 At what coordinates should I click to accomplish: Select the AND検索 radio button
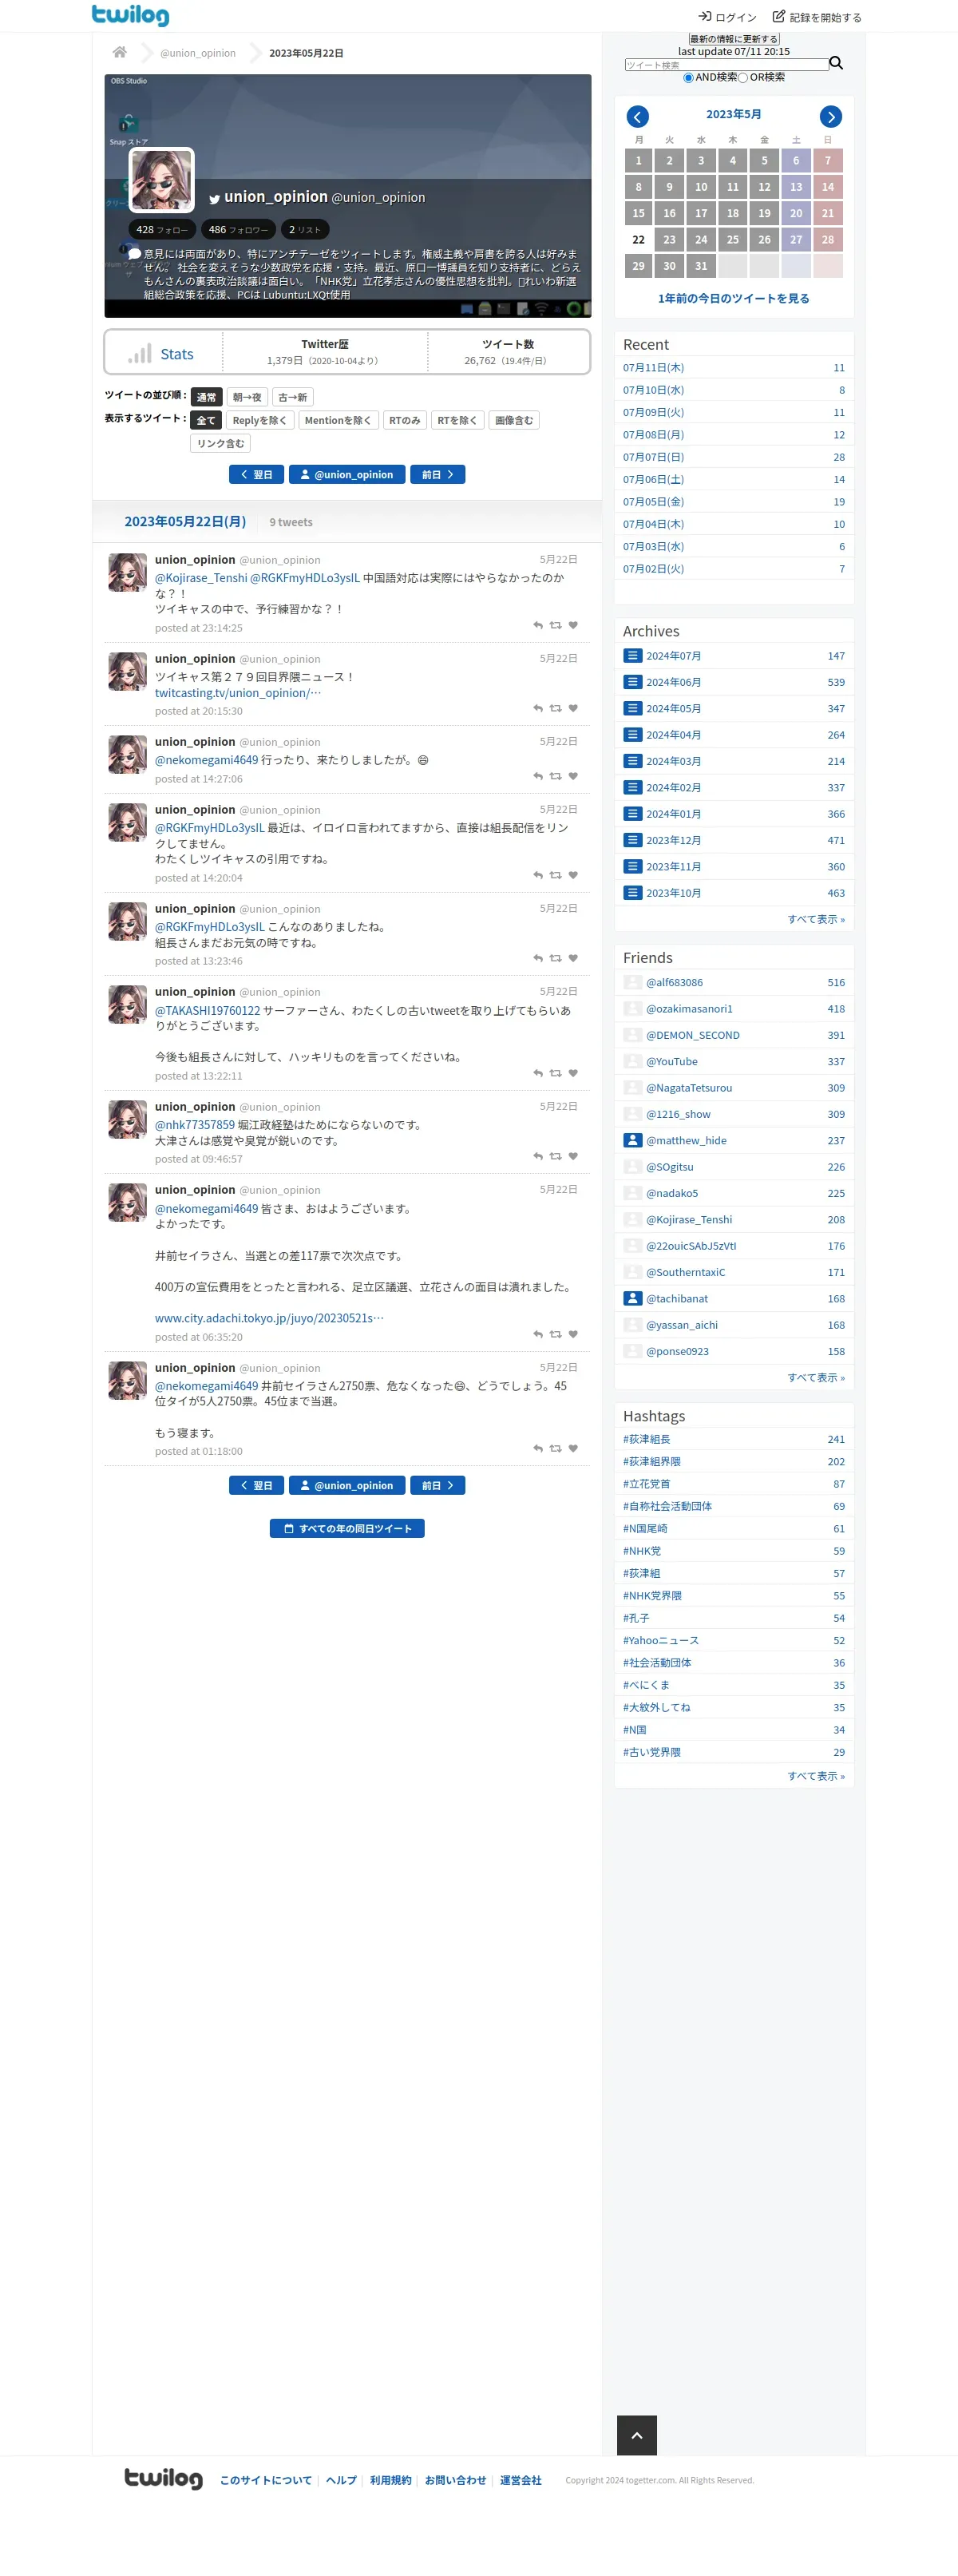click(688, 78)
